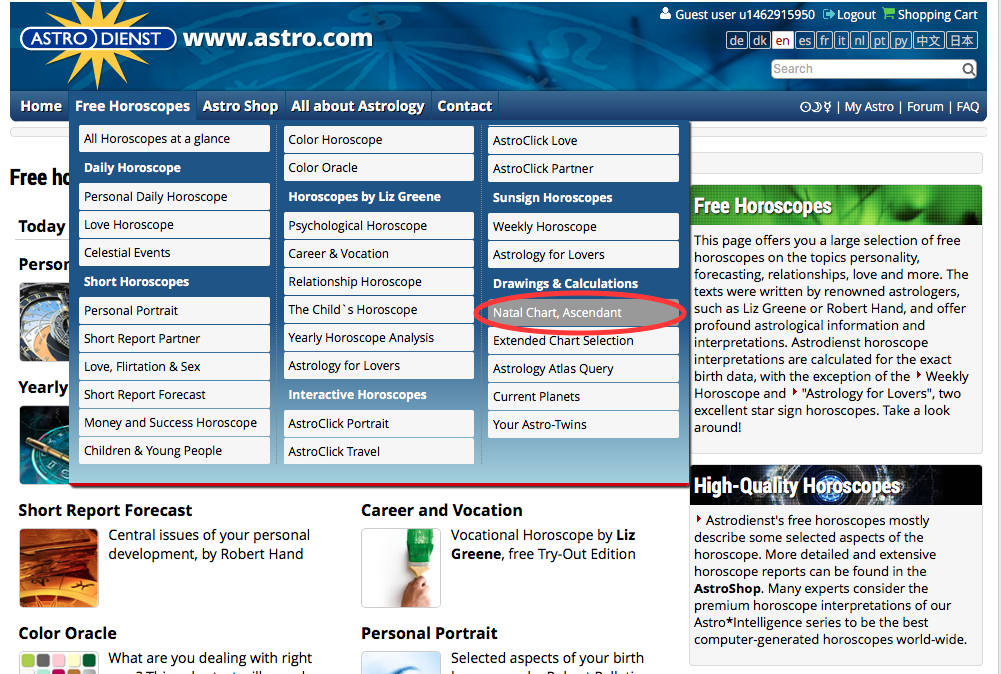Open Extended Chart Selection
Image resolution: width=1001 pixels, height=674 pixels.
click(x=583, y=340)
